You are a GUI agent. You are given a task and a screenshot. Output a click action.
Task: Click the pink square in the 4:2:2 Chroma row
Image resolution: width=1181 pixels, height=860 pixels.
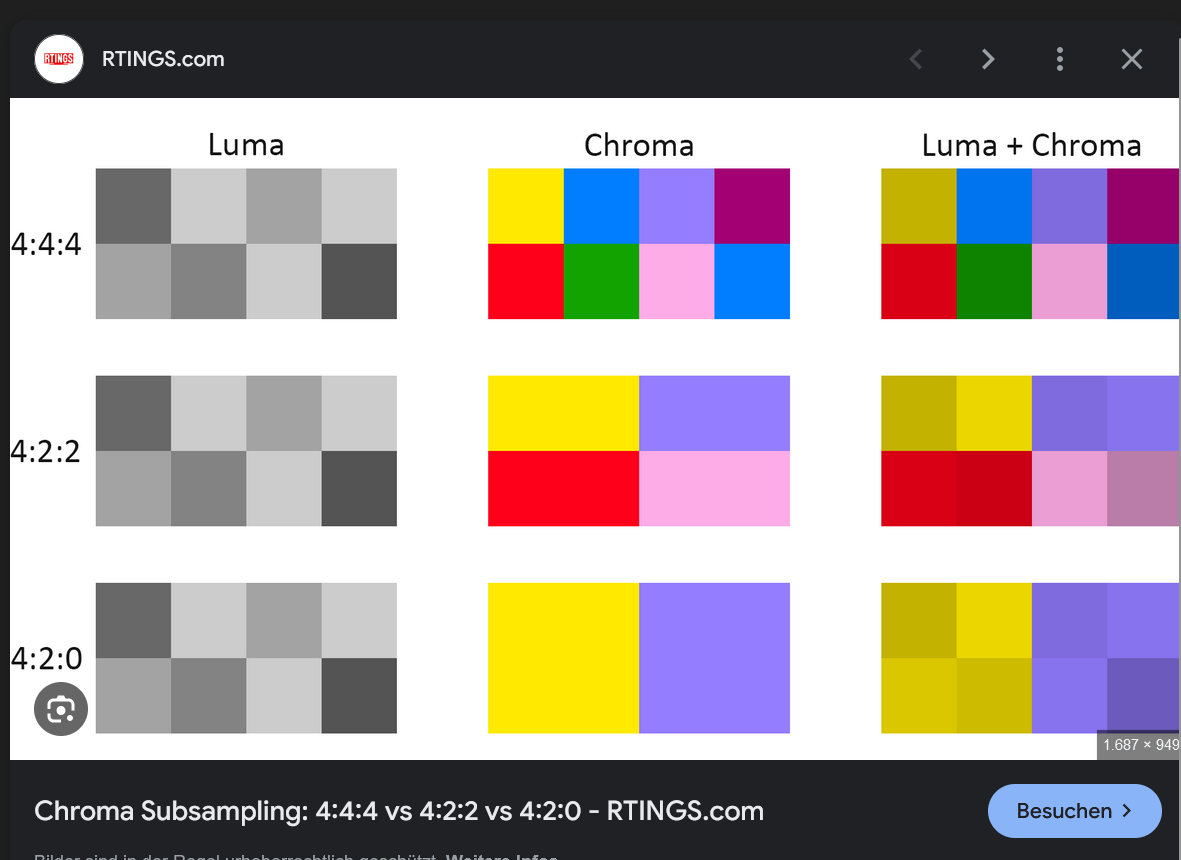click(x=714, y=489)
